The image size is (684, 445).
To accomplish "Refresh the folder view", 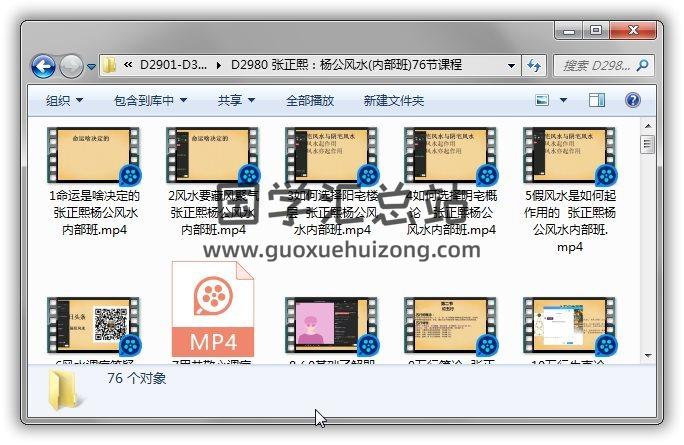I will pos(534,66).
